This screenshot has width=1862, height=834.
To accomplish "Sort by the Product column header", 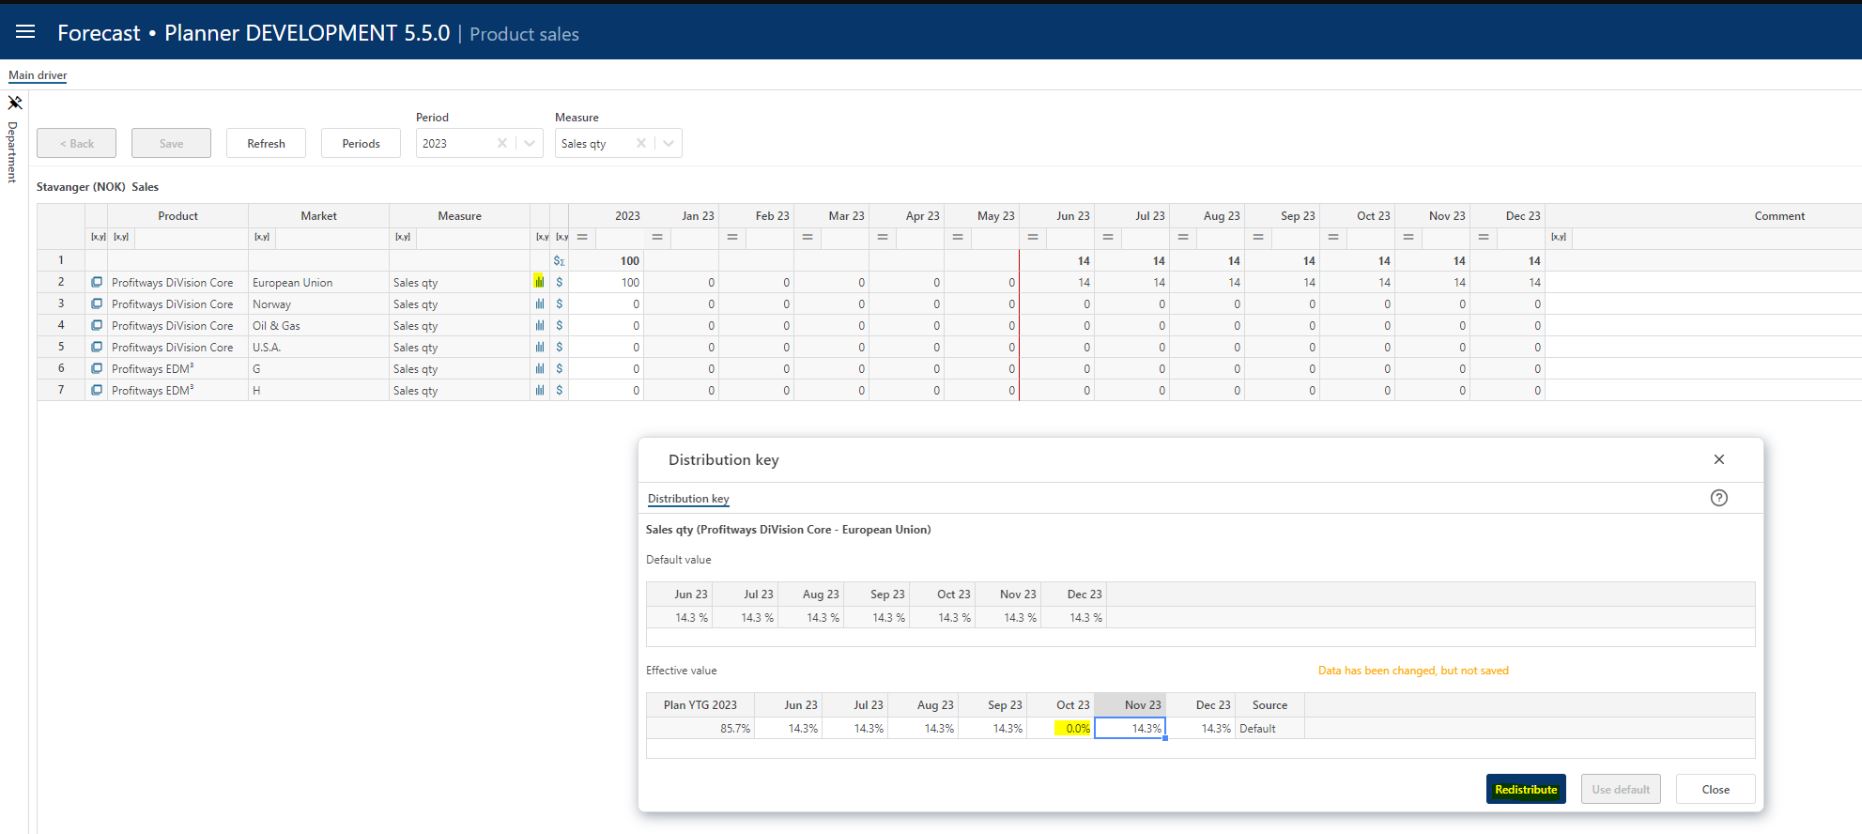I will pos(178,215).
